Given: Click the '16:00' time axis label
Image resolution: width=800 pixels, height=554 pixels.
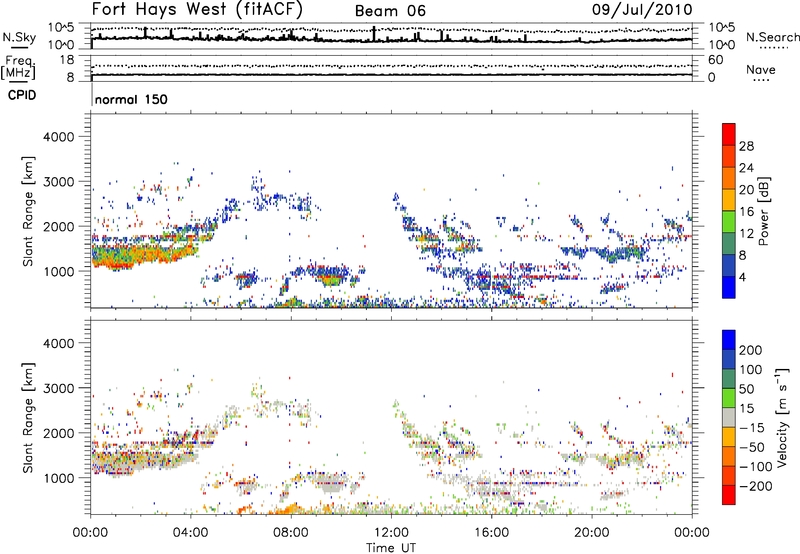Looking at the screenshot, I should (491, 533).
